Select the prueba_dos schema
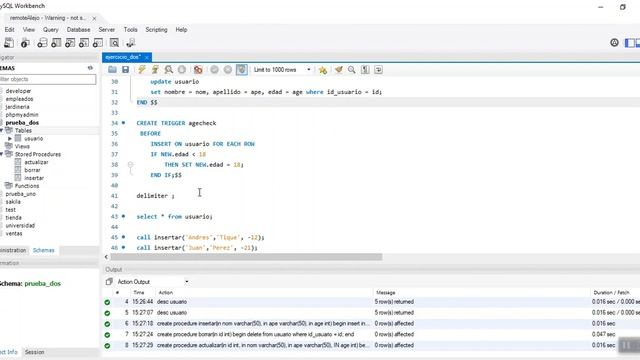The width and height of the screenshot is (640, 360). click(22, 122)
